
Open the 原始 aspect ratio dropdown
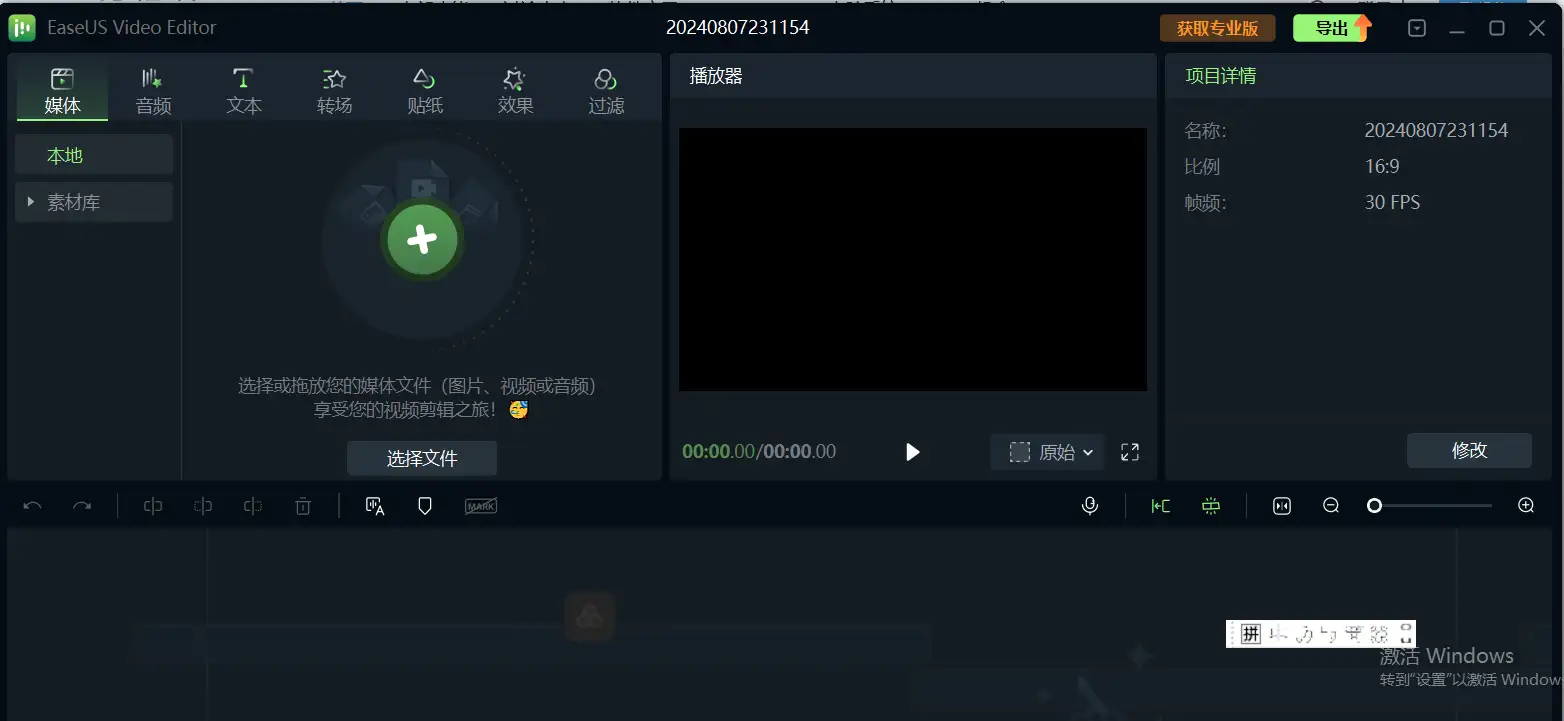(1050, 452)
